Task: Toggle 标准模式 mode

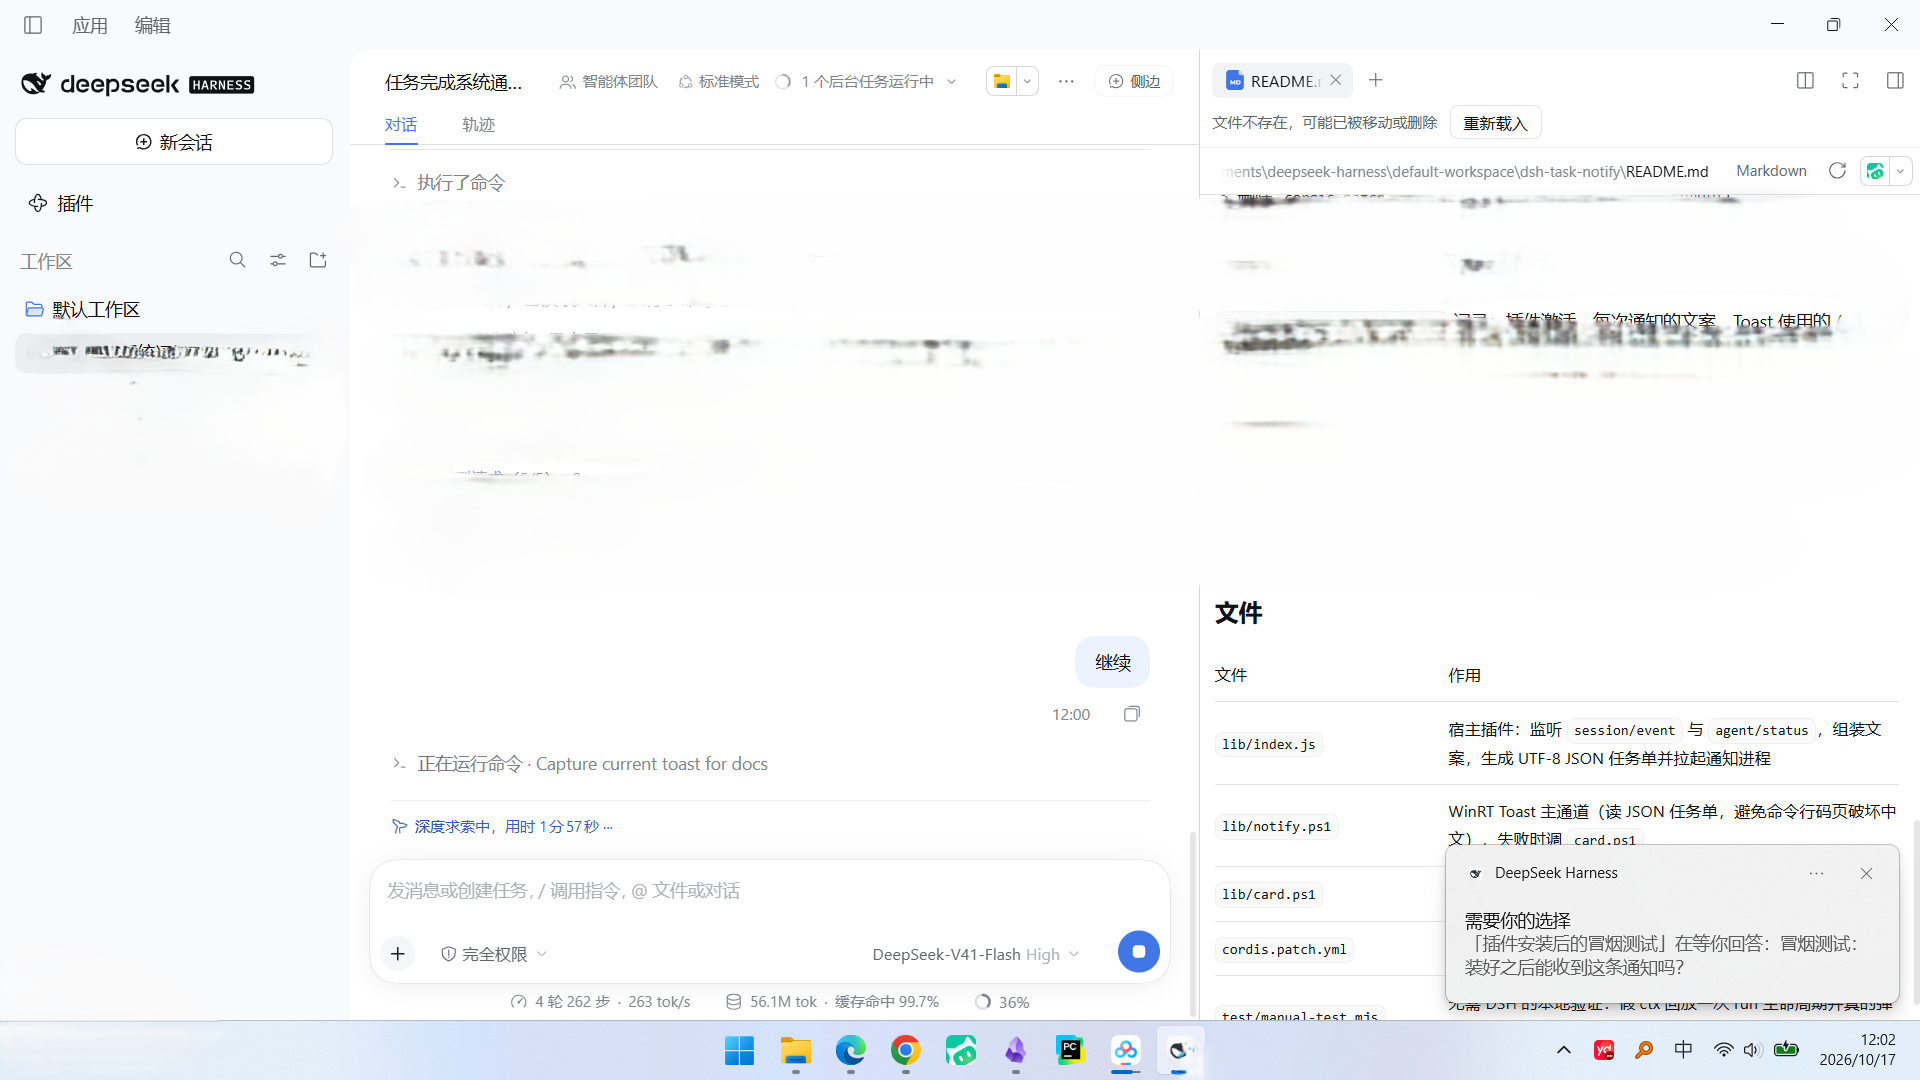Action: coord(718,81)
